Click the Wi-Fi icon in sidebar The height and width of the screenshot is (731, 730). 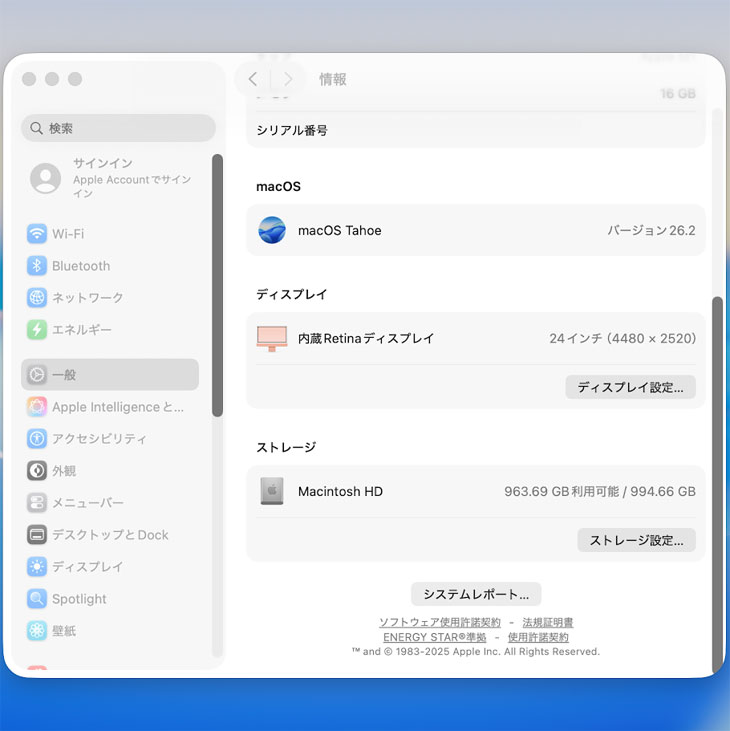[x=37, y=234]
